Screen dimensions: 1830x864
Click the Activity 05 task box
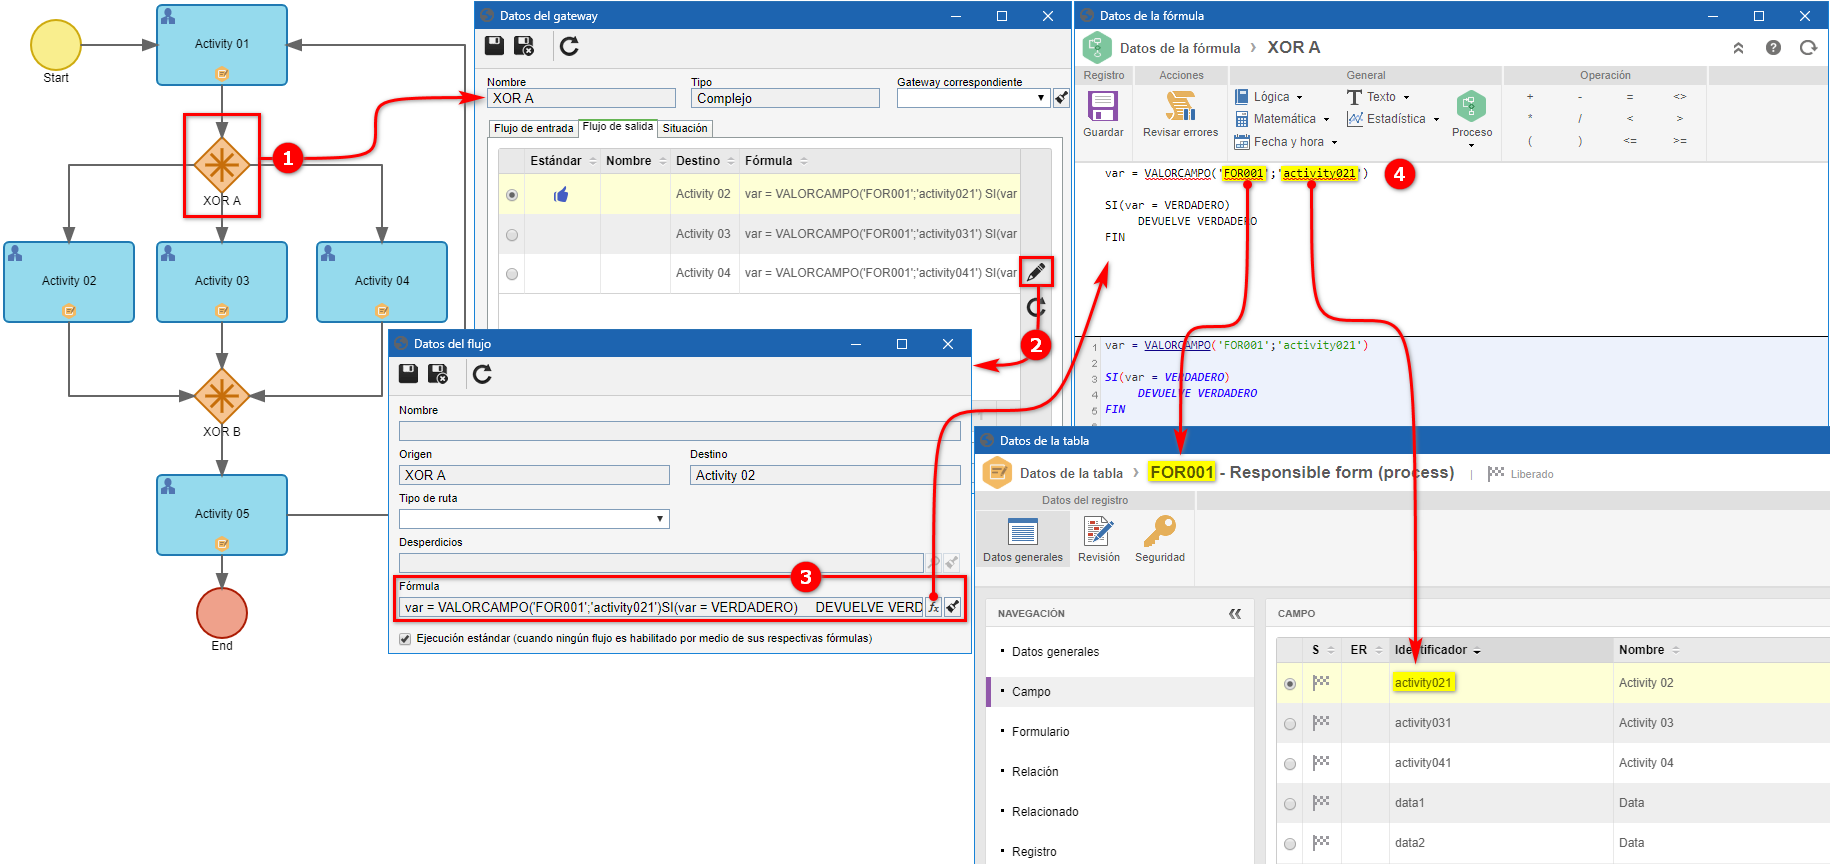(x=221, y=515)
